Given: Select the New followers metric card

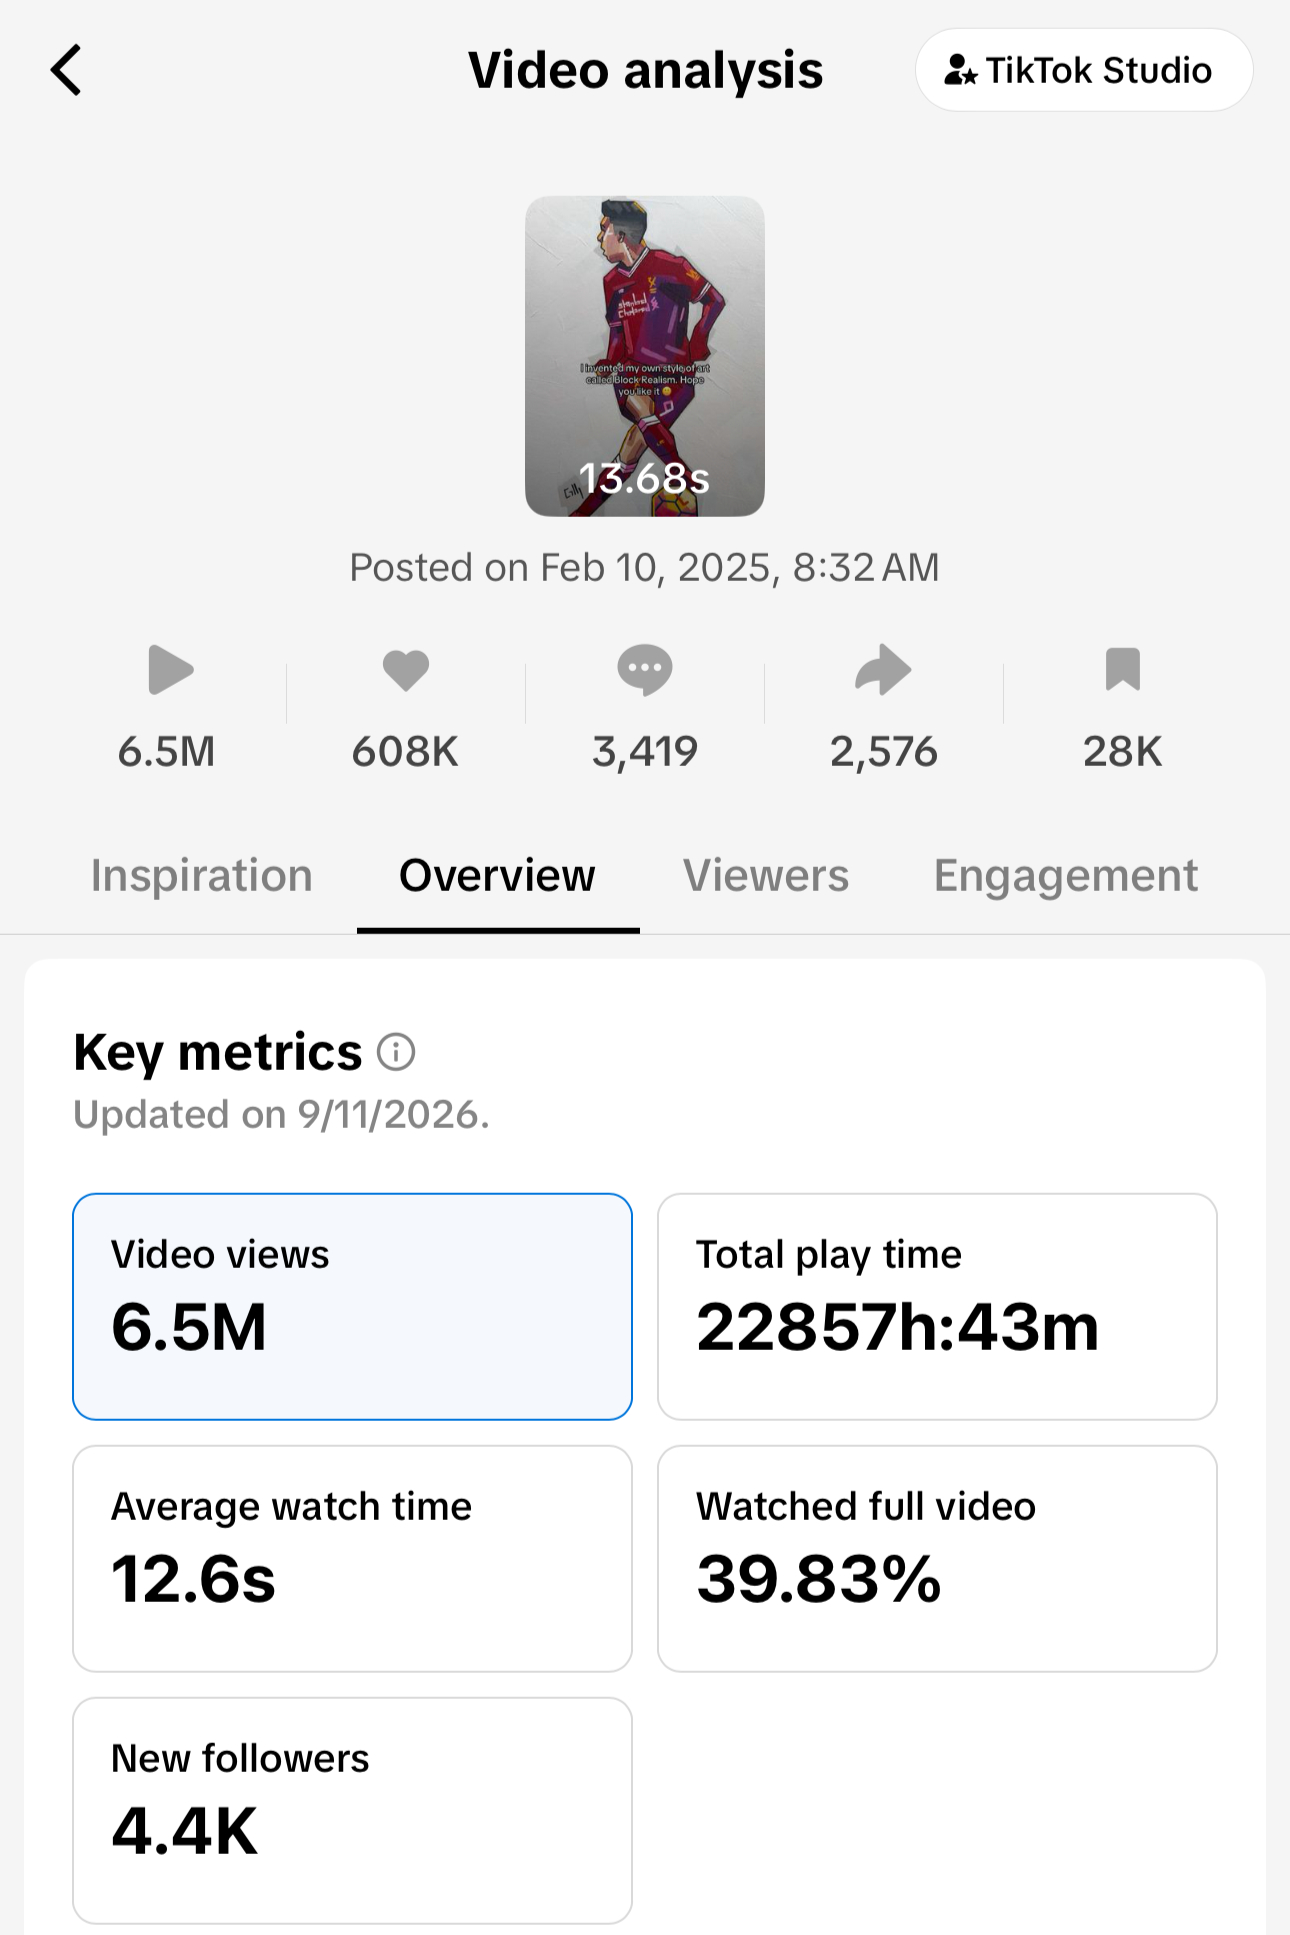Looking at the screenshot, I should (352, 1810).
